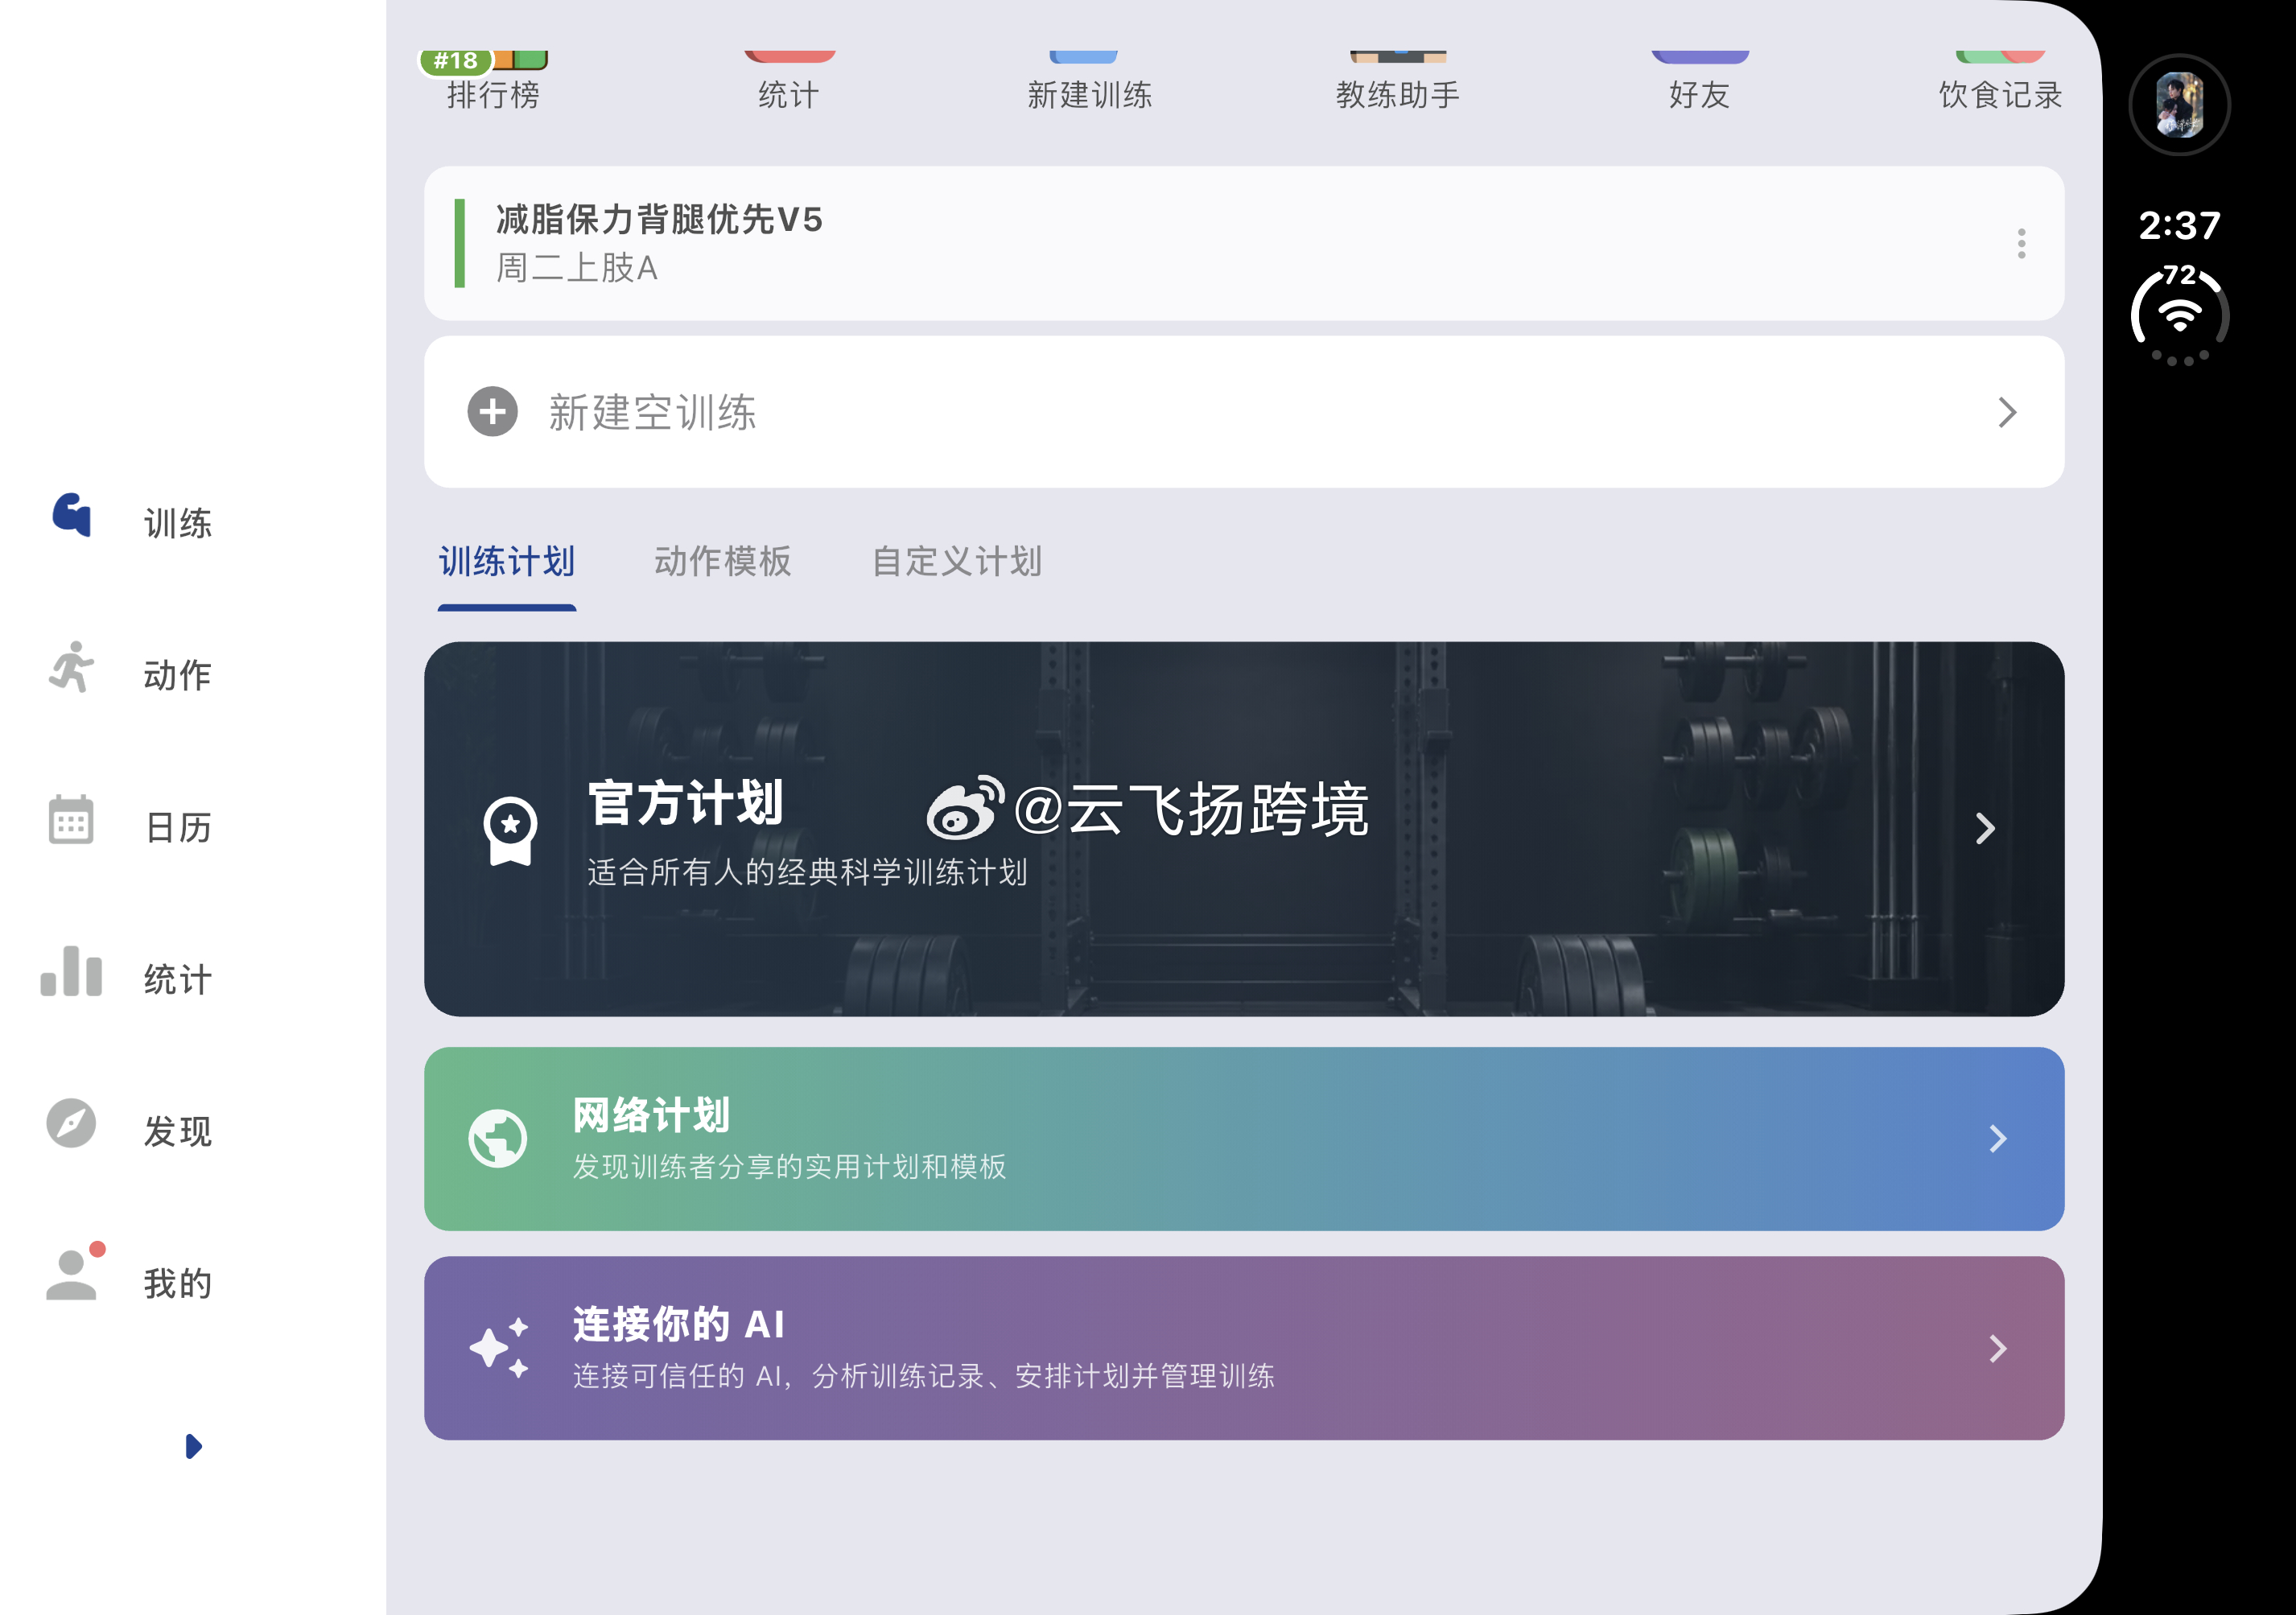This screenshot has height=1615, width=2296.
Task: Open the 好友 shortcut
Action: (1699, 81)
